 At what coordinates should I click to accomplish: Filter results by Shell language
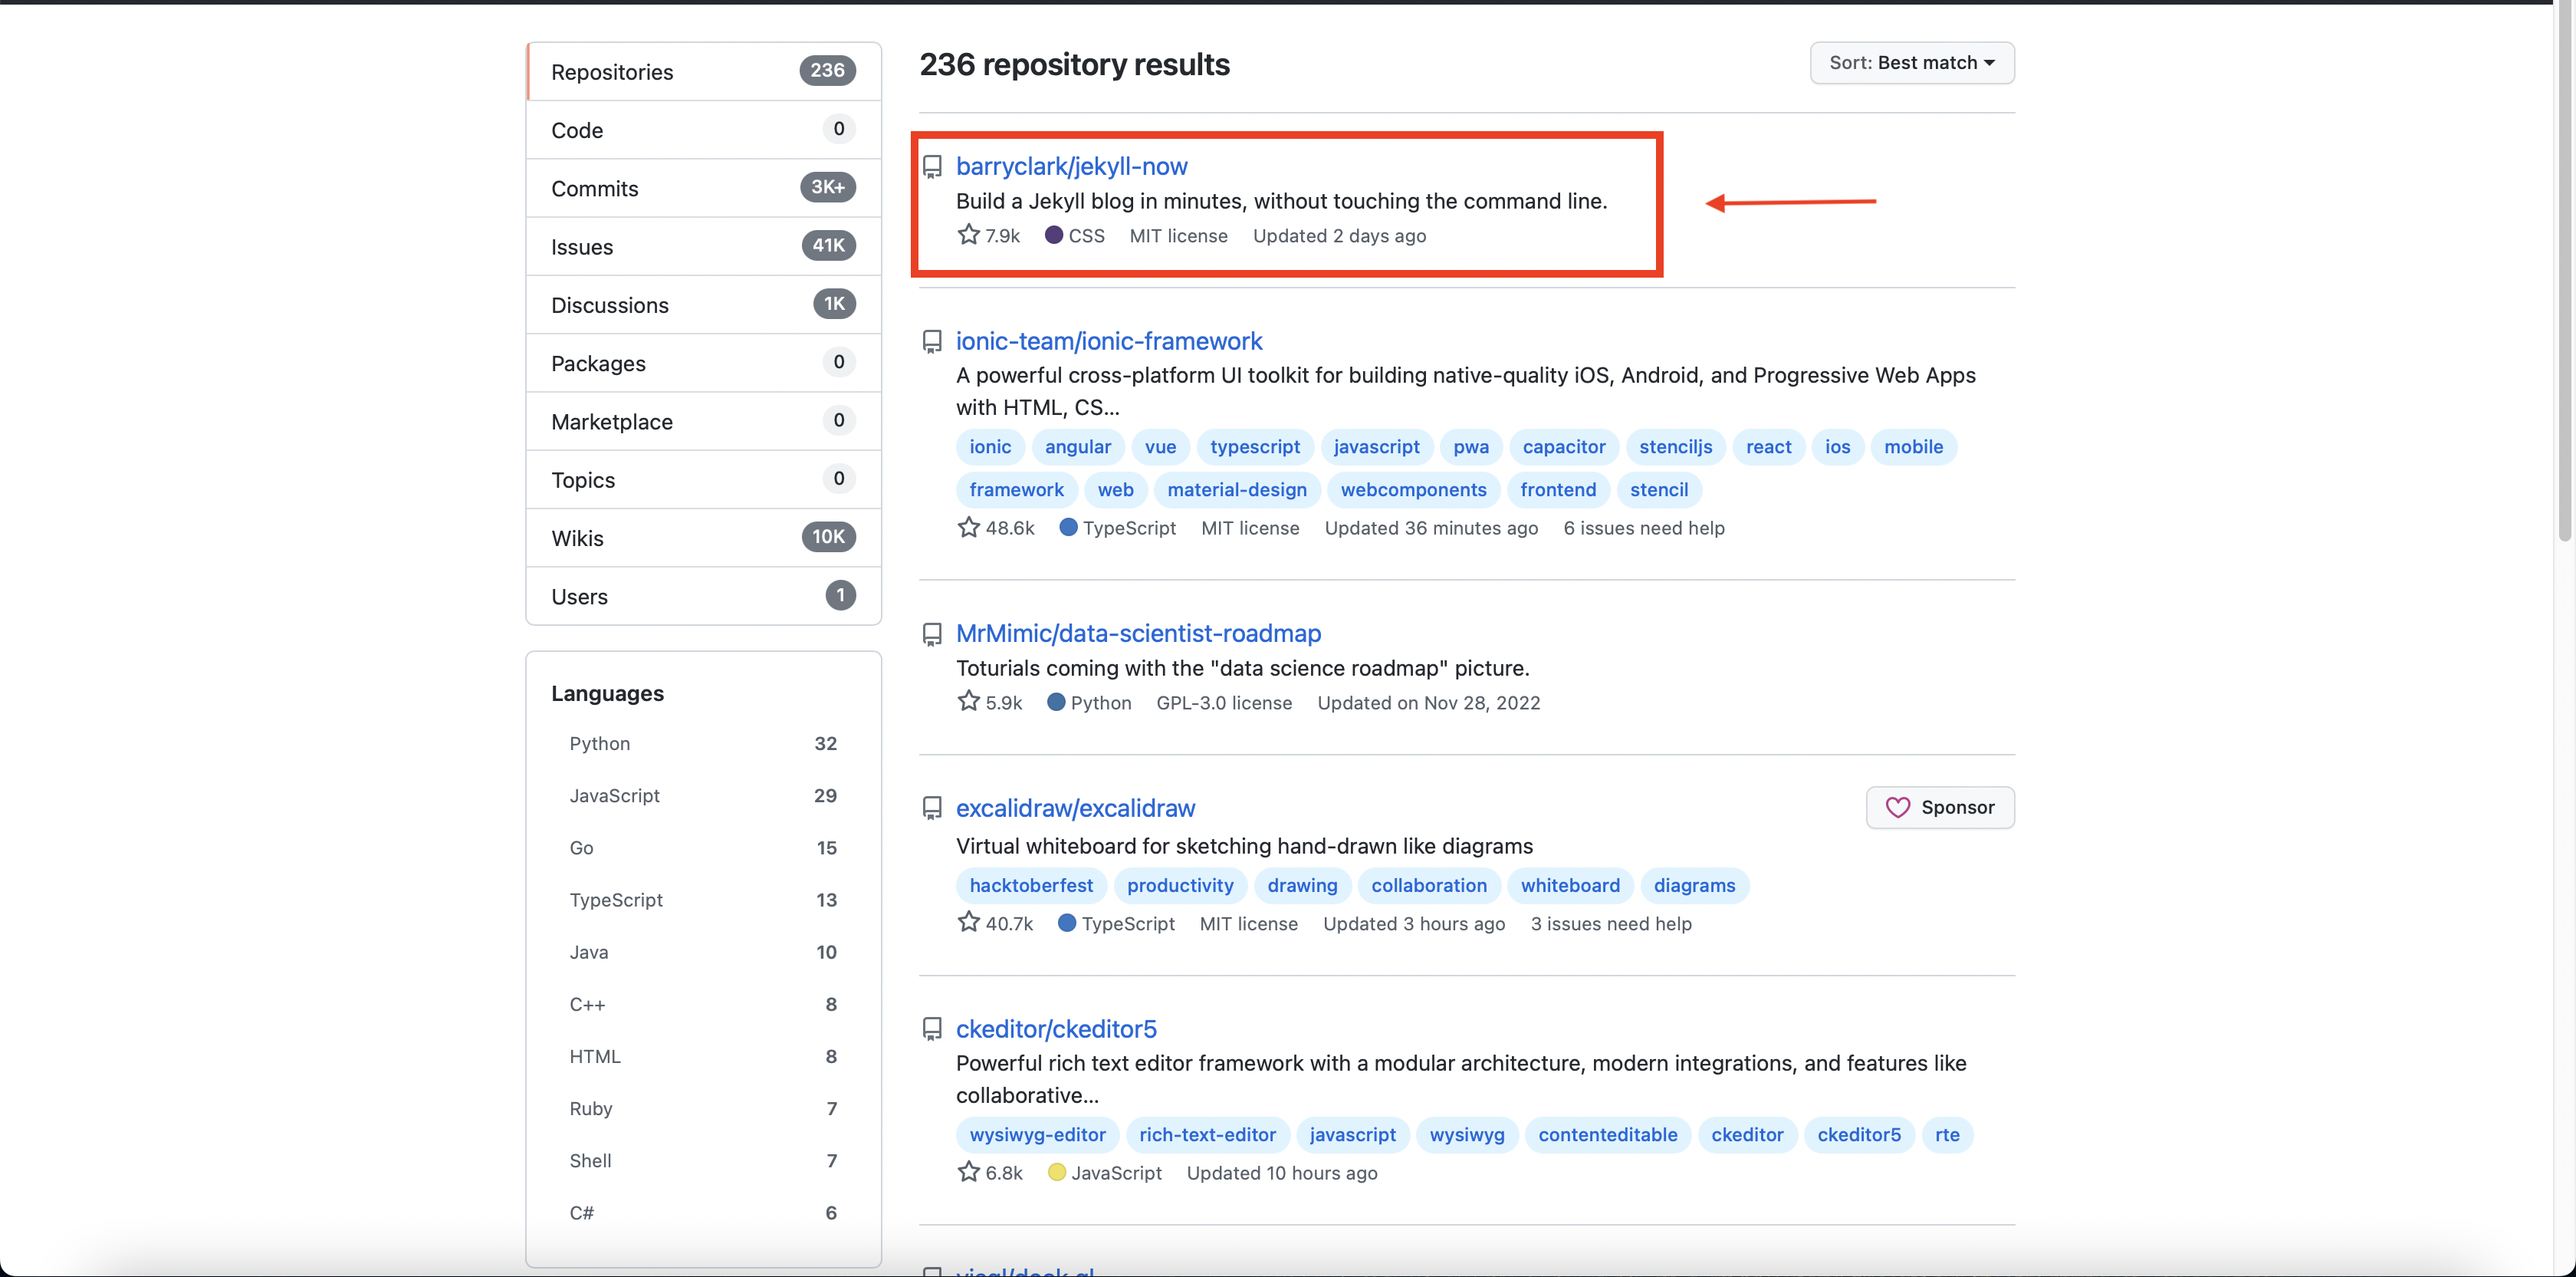point(703,1160)
